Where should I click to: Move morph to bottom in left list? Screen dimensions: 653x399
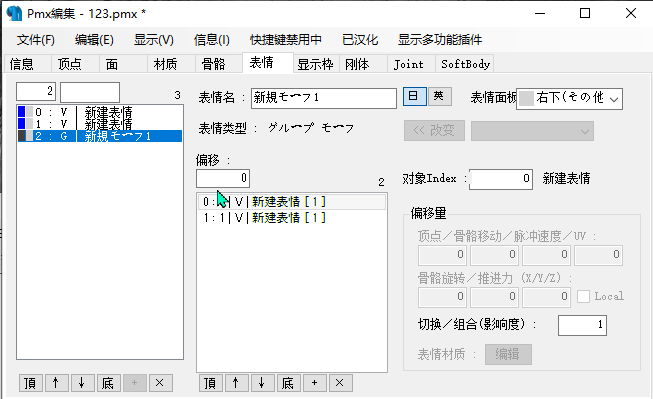[x=108, y=383]
